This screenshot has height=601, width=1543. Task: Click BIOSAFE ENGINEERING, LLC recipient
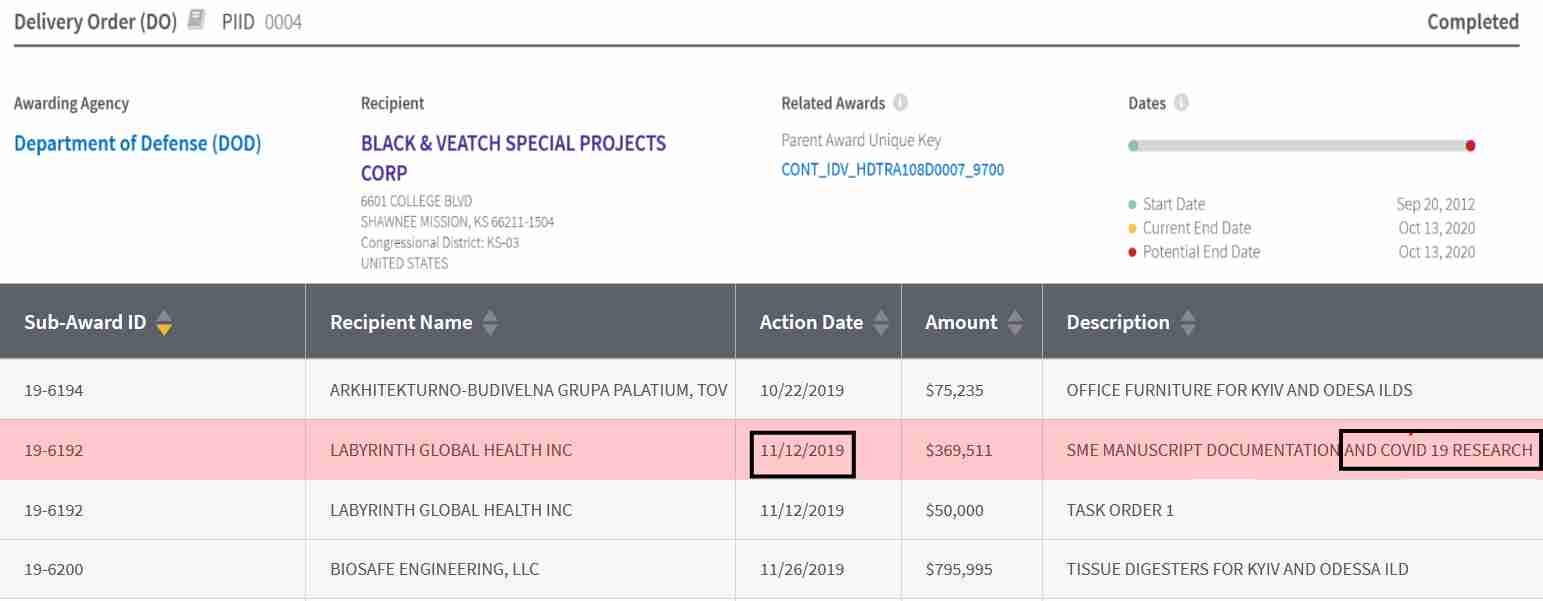(434, 570)
